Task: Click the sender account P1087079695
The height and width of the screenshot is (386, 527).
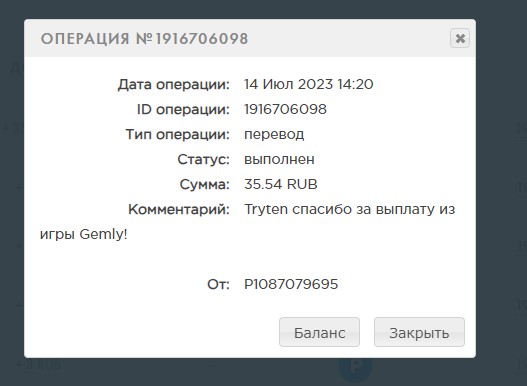Action: coord(291,284)
